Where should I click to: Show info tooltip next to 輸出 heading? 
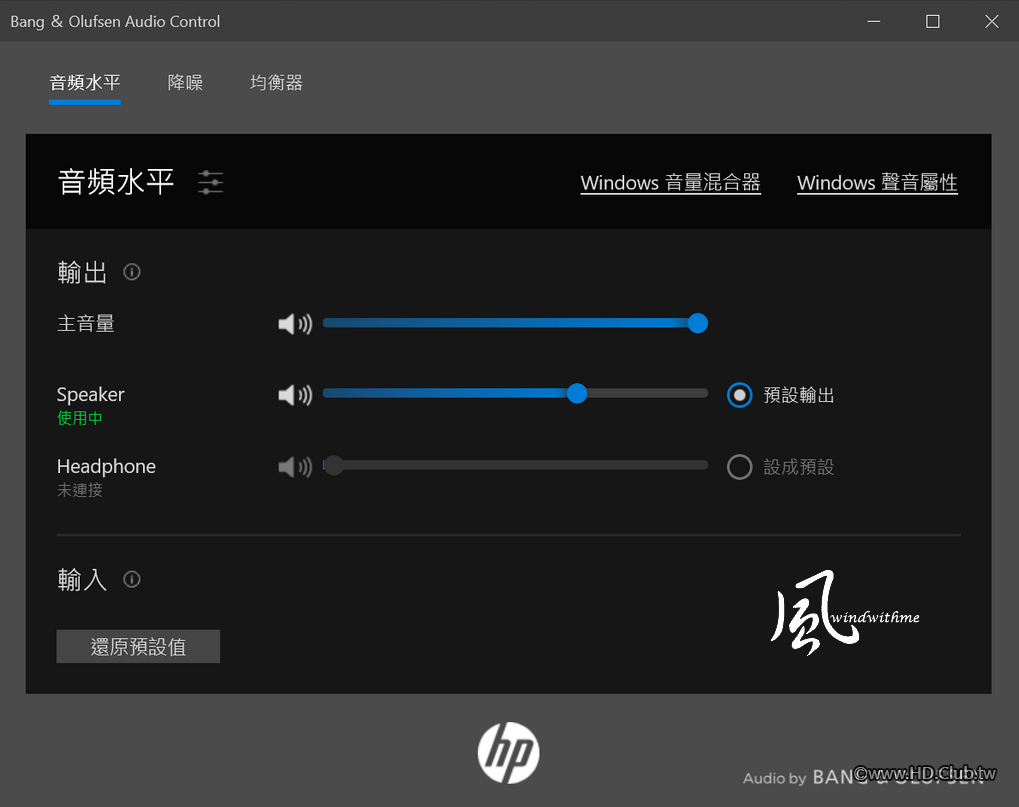(x=132, y=272)
